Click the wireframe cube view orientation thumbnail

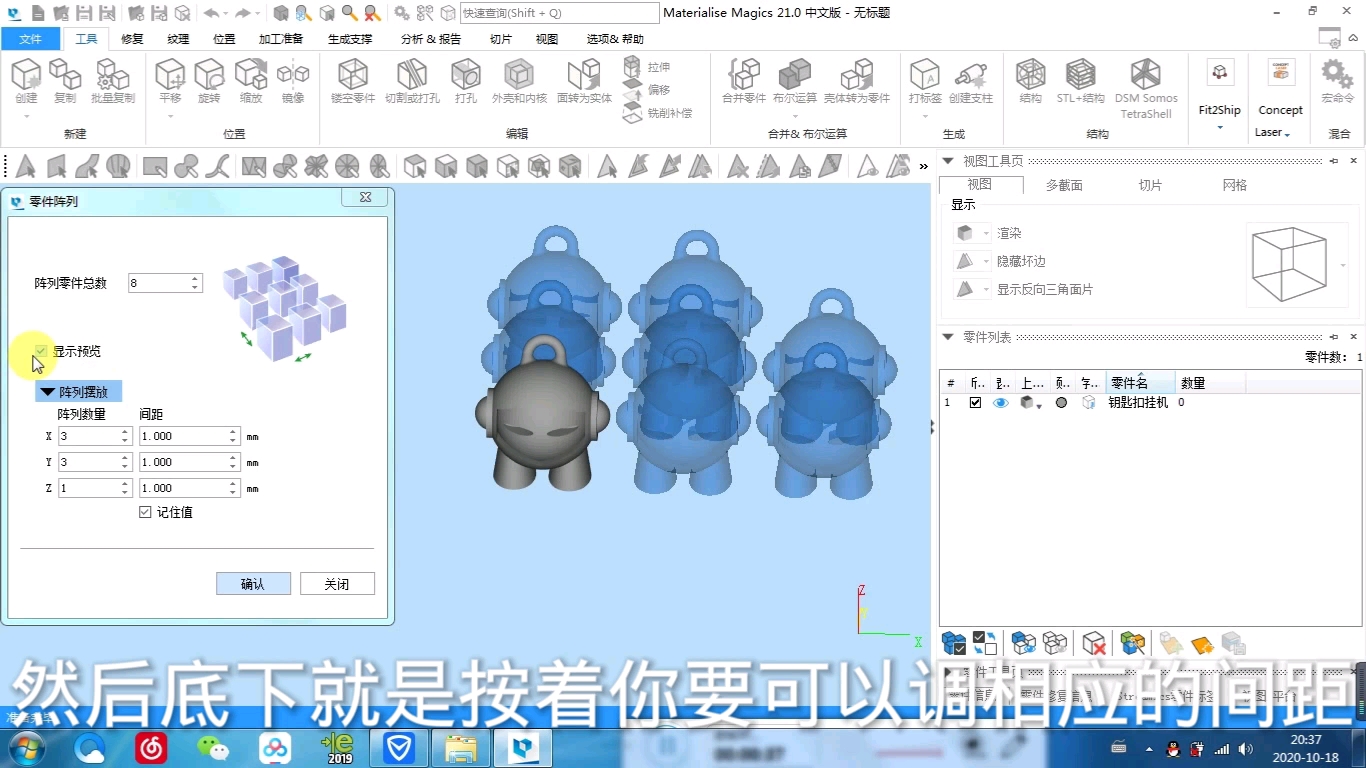[x=1289, y=264]
